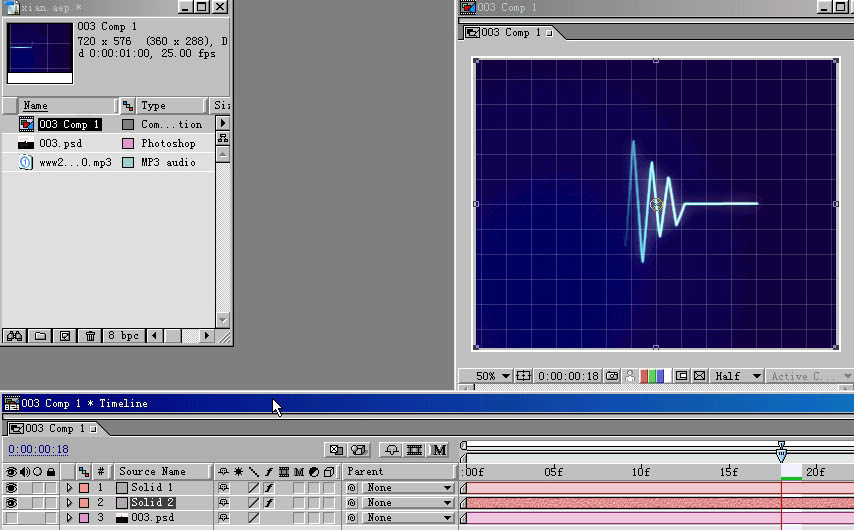Screen dimensions: 854x530
Task: Open the project flowchart view icon
Action: [223, 138]
